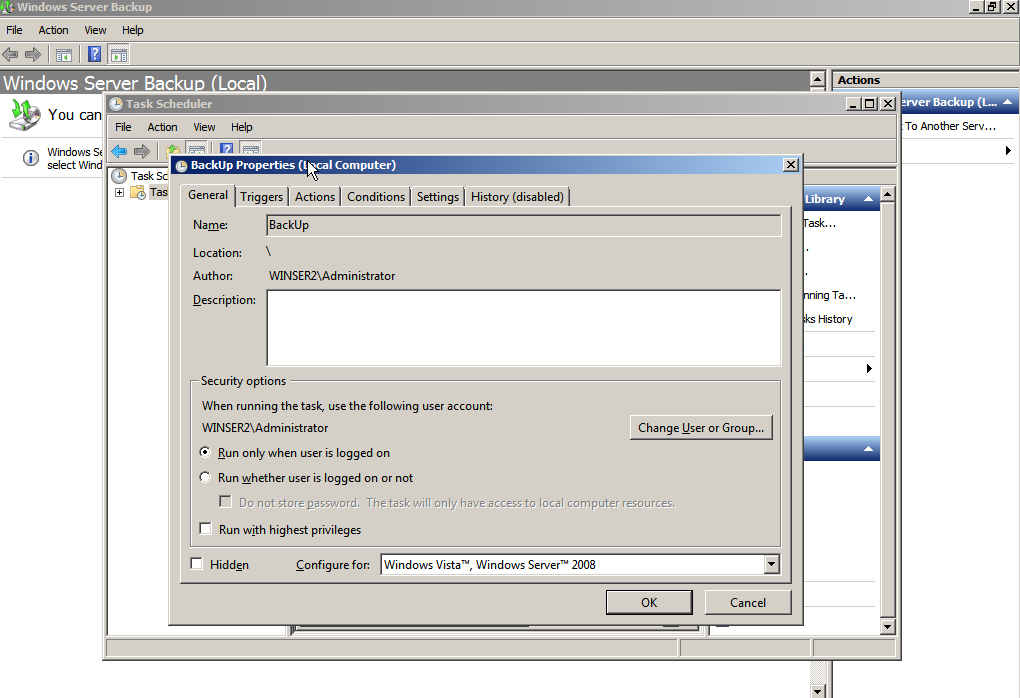1020x698 pixels.
Task: Click the Help icon in Task Scheduler toolbar
Action: coord(226,149)
